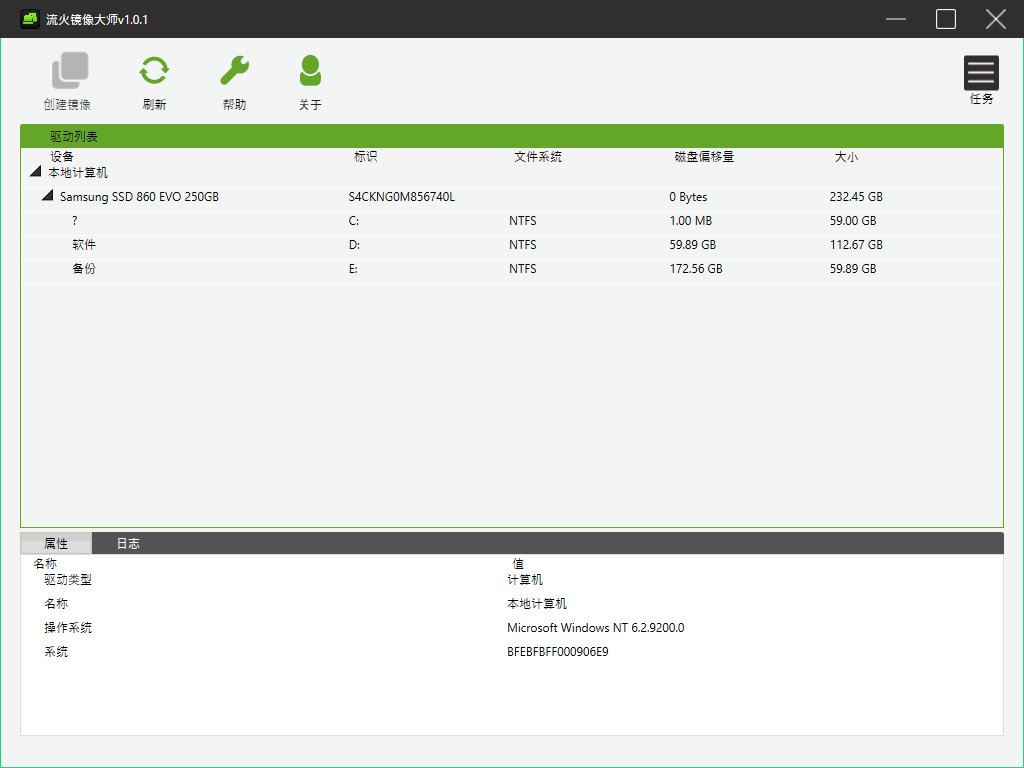
Task: Open the 帮助 help wrench icon
Action: [234, 71]
